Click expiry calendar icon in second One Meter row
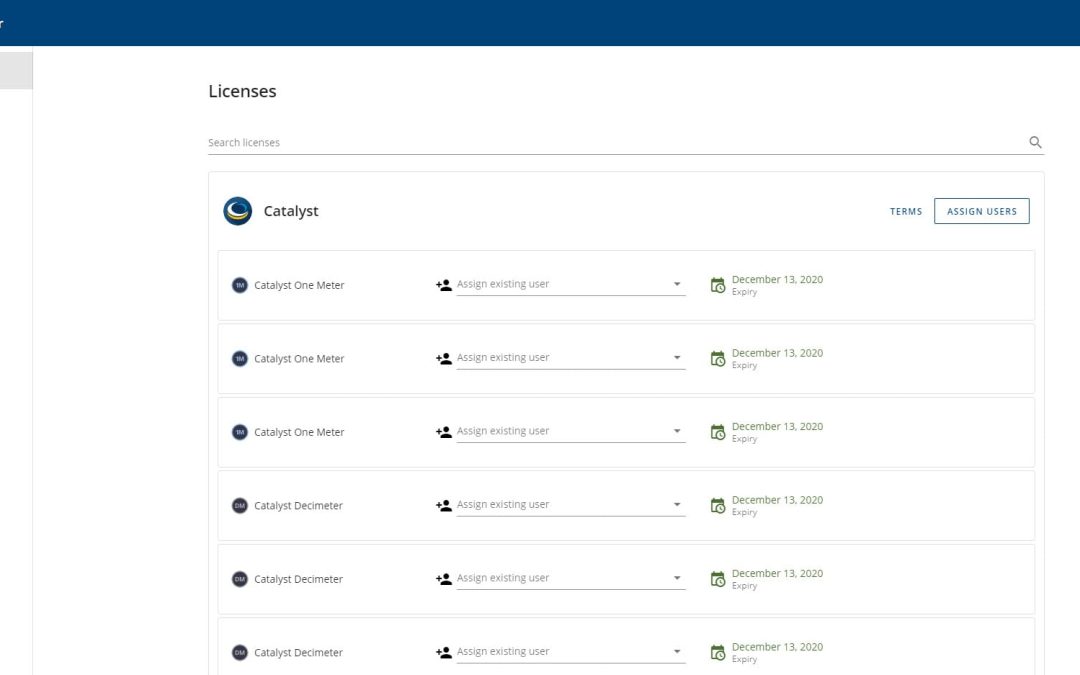Viewport: 1080px width, 675px height. (x=718, y=359)
